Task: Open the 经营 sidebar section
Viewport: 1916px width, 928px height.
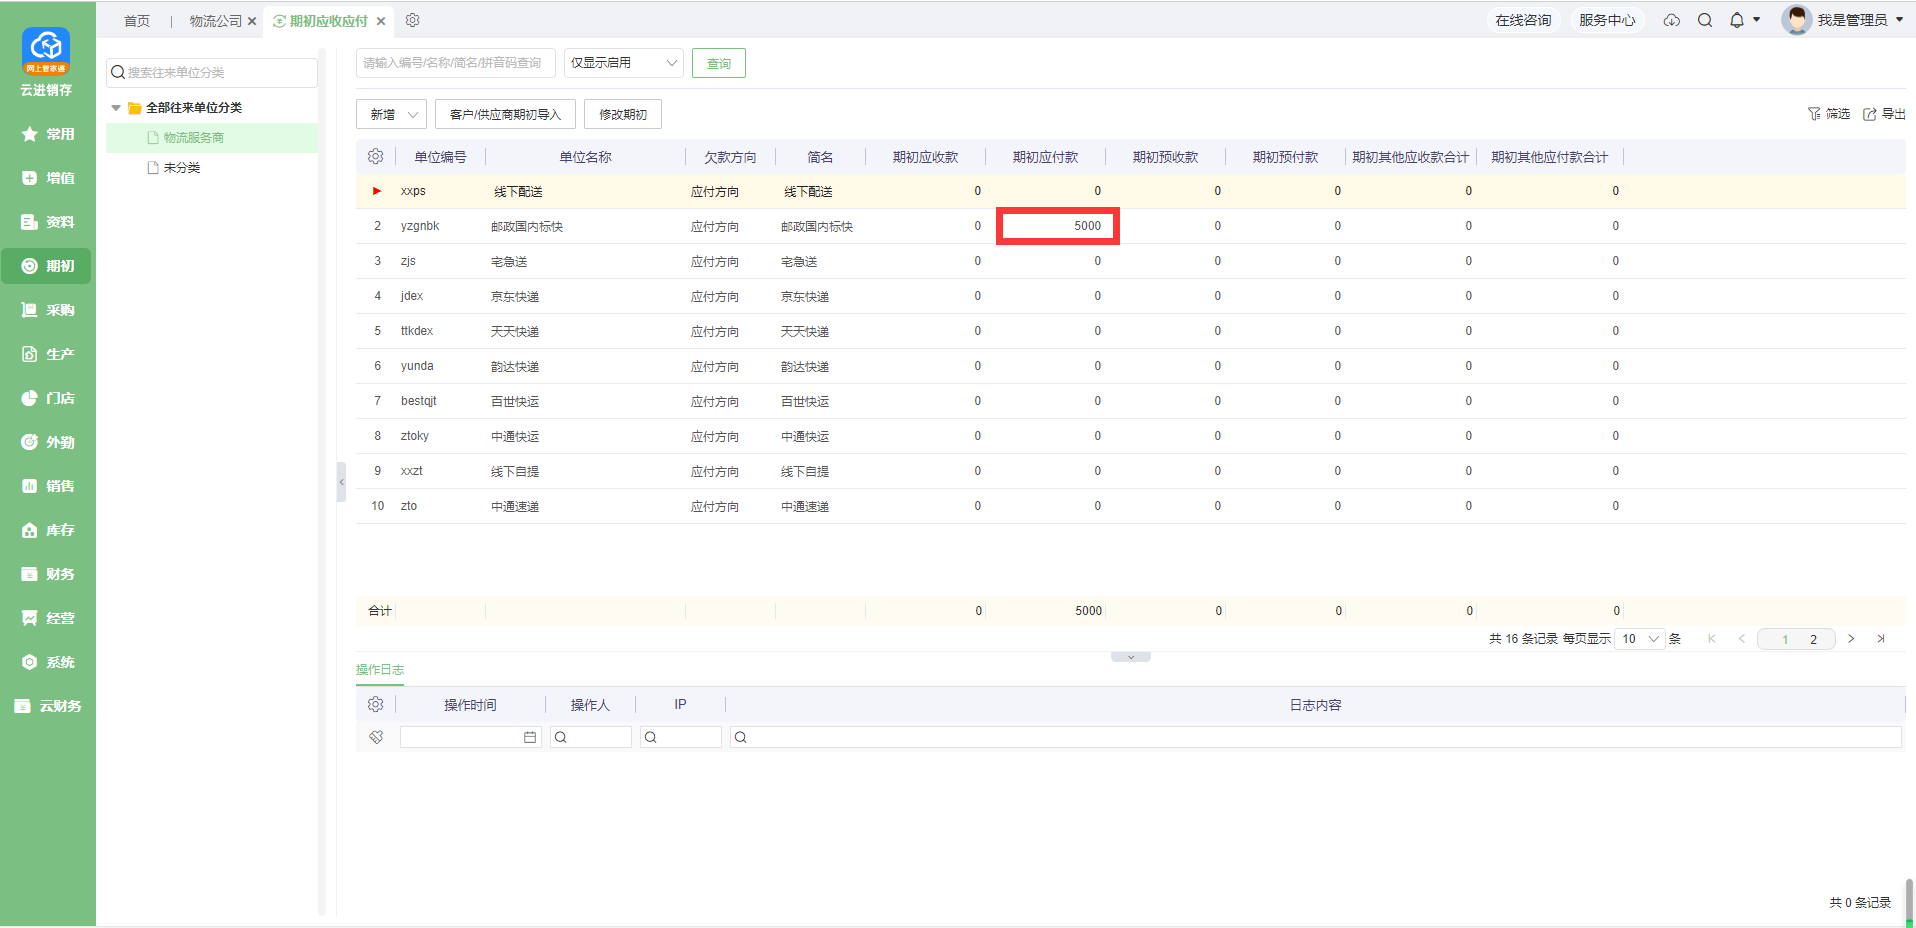Action: click(48, 618)
